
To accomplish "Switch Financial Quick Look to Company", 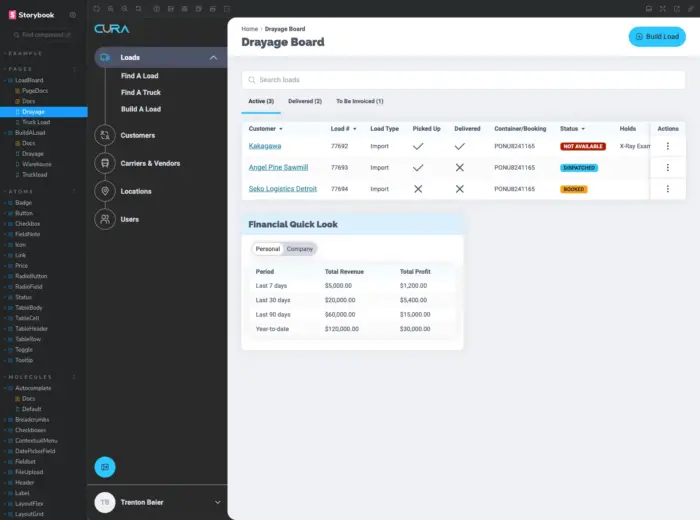I will tap(300, 249).
